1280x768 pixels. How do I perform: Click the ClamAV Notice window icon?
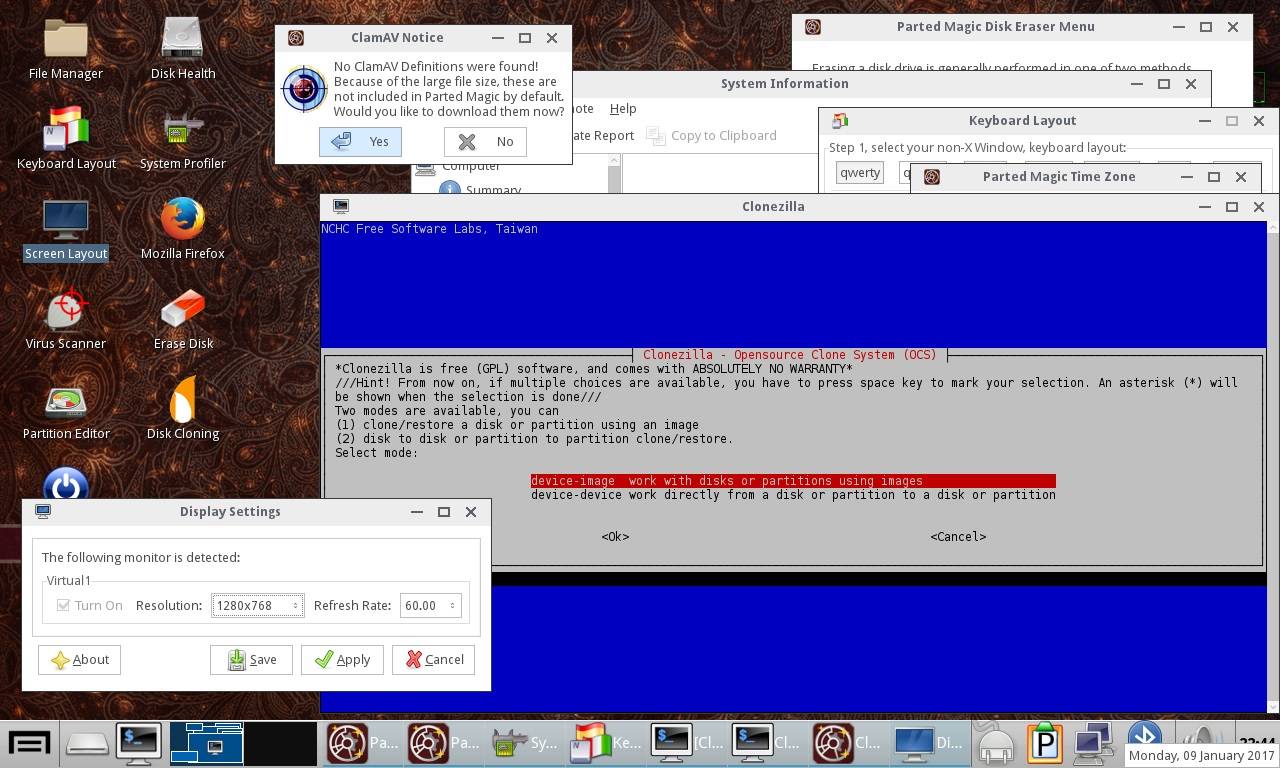point(296,38)
